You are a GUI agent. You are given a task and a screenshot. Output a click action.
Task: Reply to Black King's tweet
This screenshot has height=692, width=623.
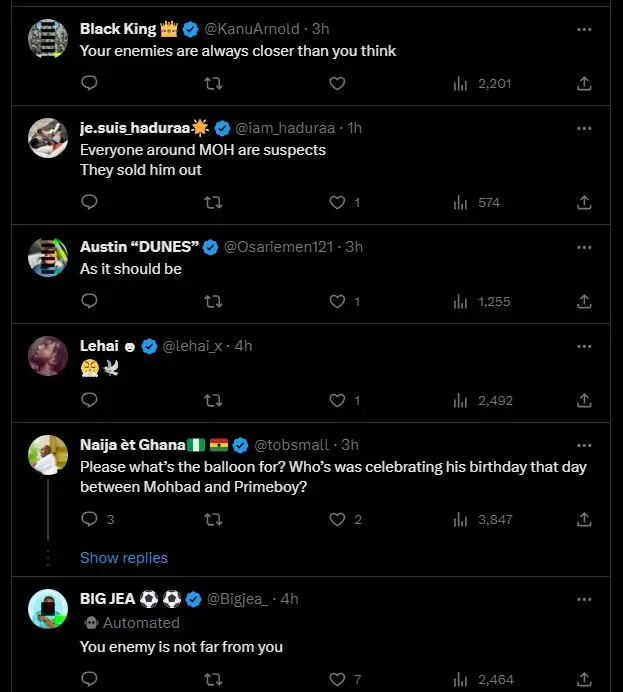(x=89, y=84)
